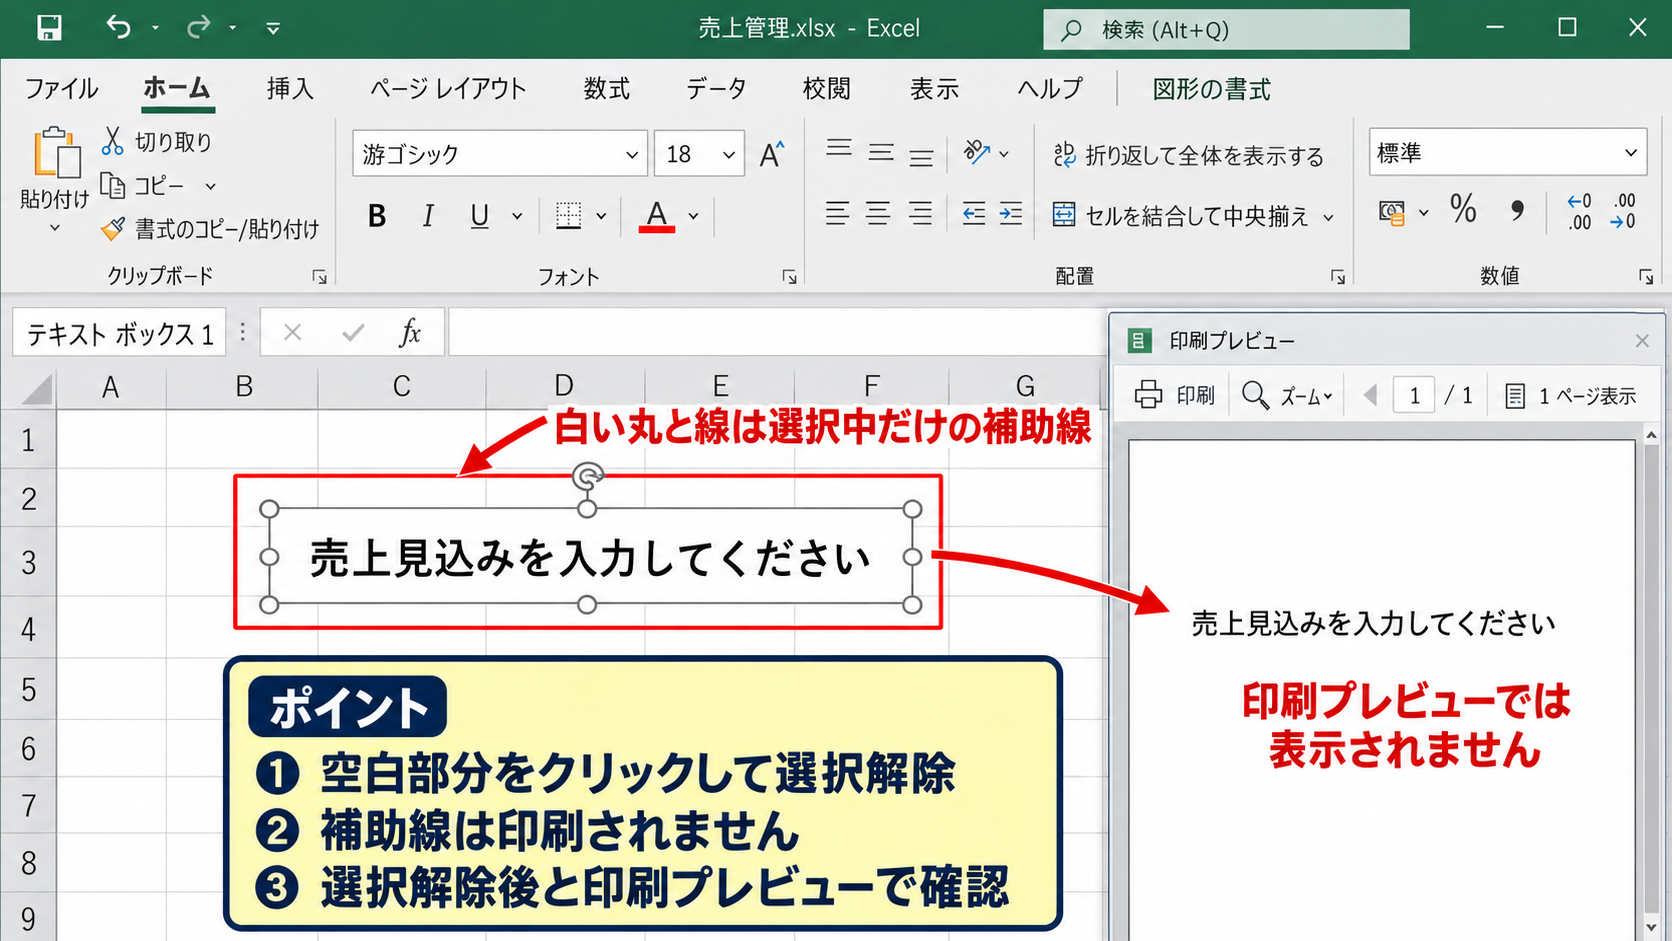Increase decimal places shown
1672x941 pixels.
[x=1579, y=211]
